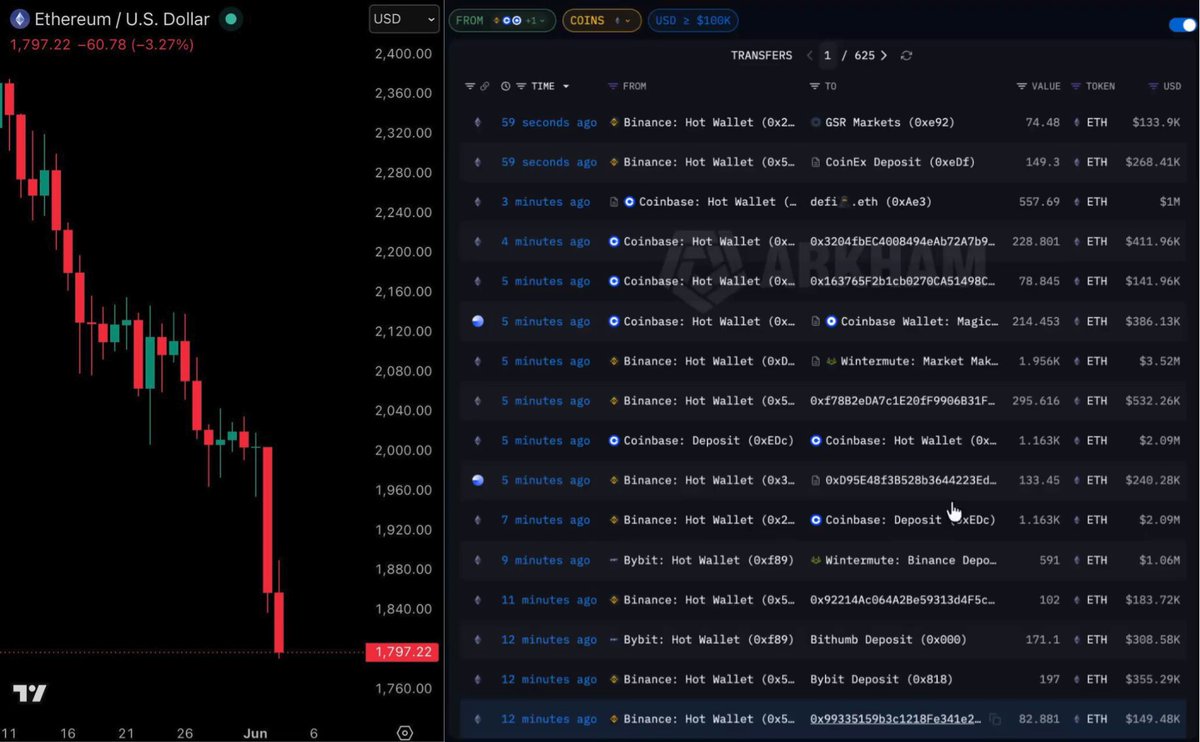
Task: Refresh the transfers list
Action: (906, 56)
